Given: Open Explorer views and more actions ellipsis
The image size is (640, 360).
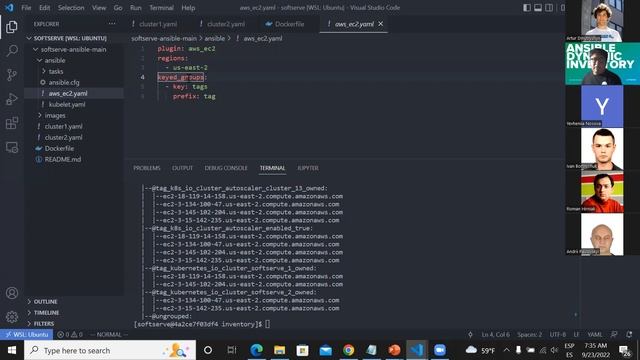Looking at the screenshot, I should click(112, 24).
